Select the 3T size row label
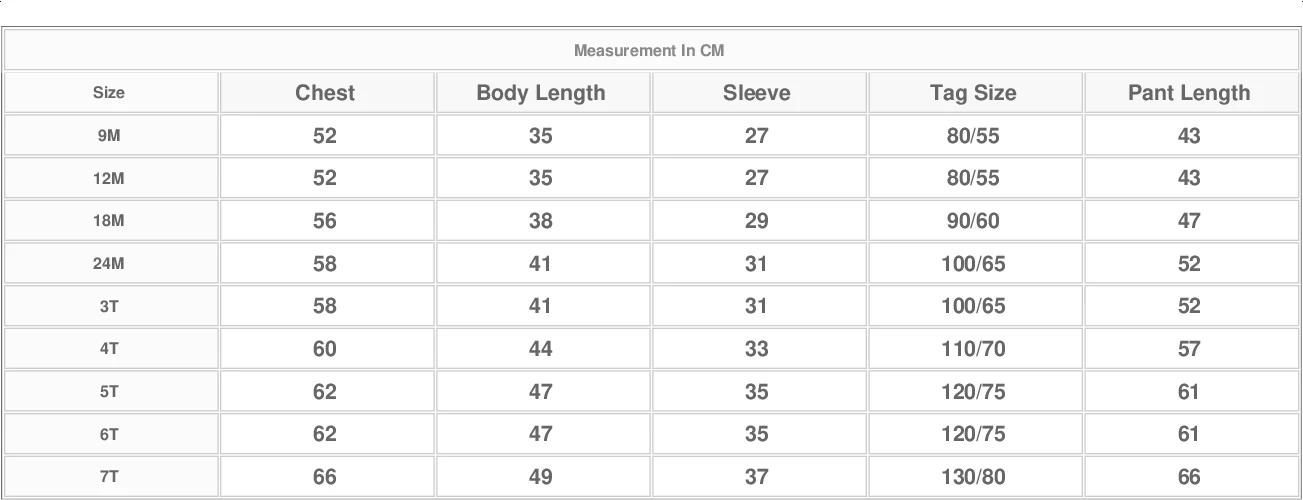 [109, 306]
